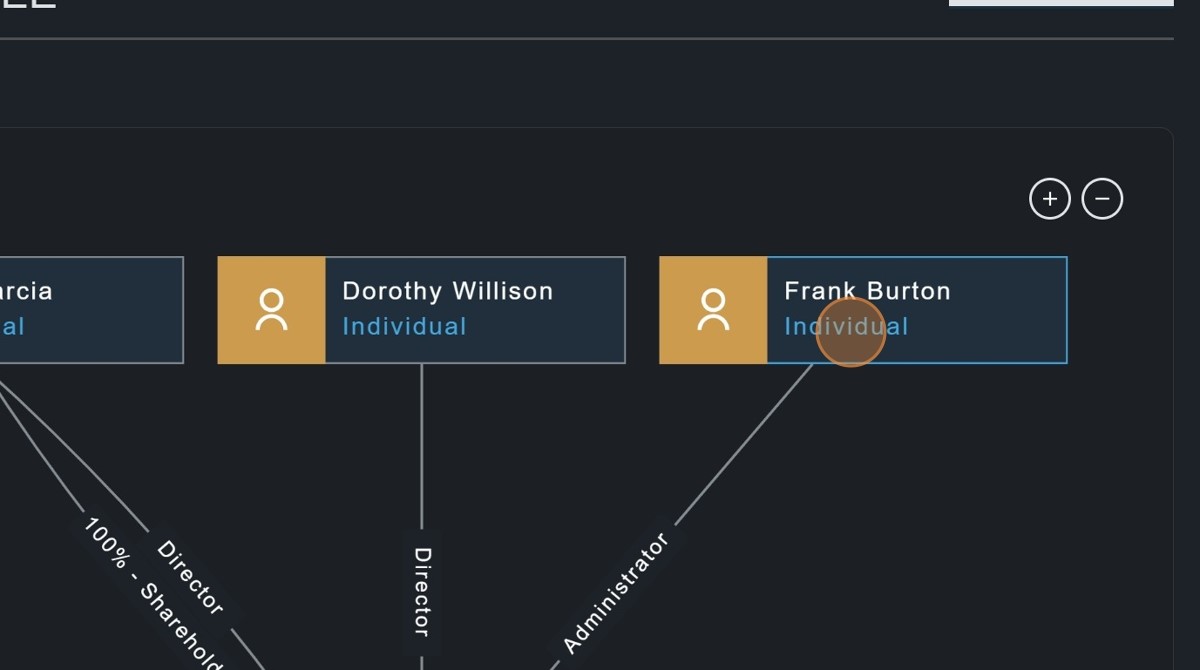Viewport: 1200px width, 670px height.
Task: Click the cut-off Individual text under Garcia
Action: pyautogui.click(x=12, y=326)
